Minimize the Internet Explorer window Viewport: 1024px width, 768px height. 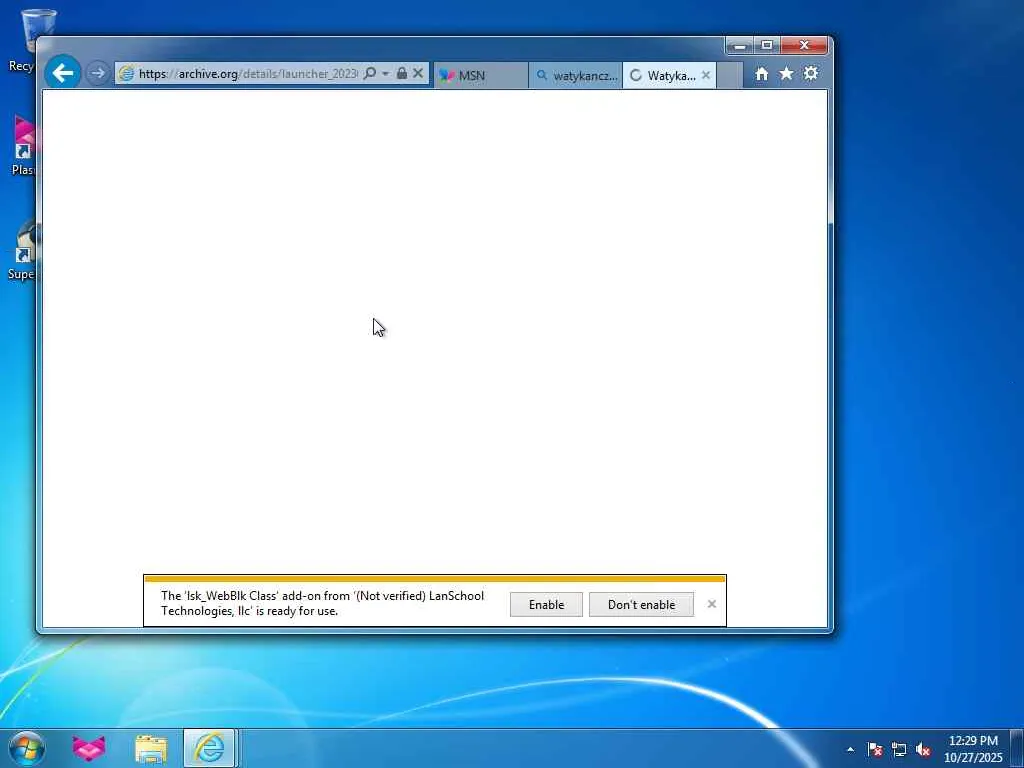tap(739, 46)
